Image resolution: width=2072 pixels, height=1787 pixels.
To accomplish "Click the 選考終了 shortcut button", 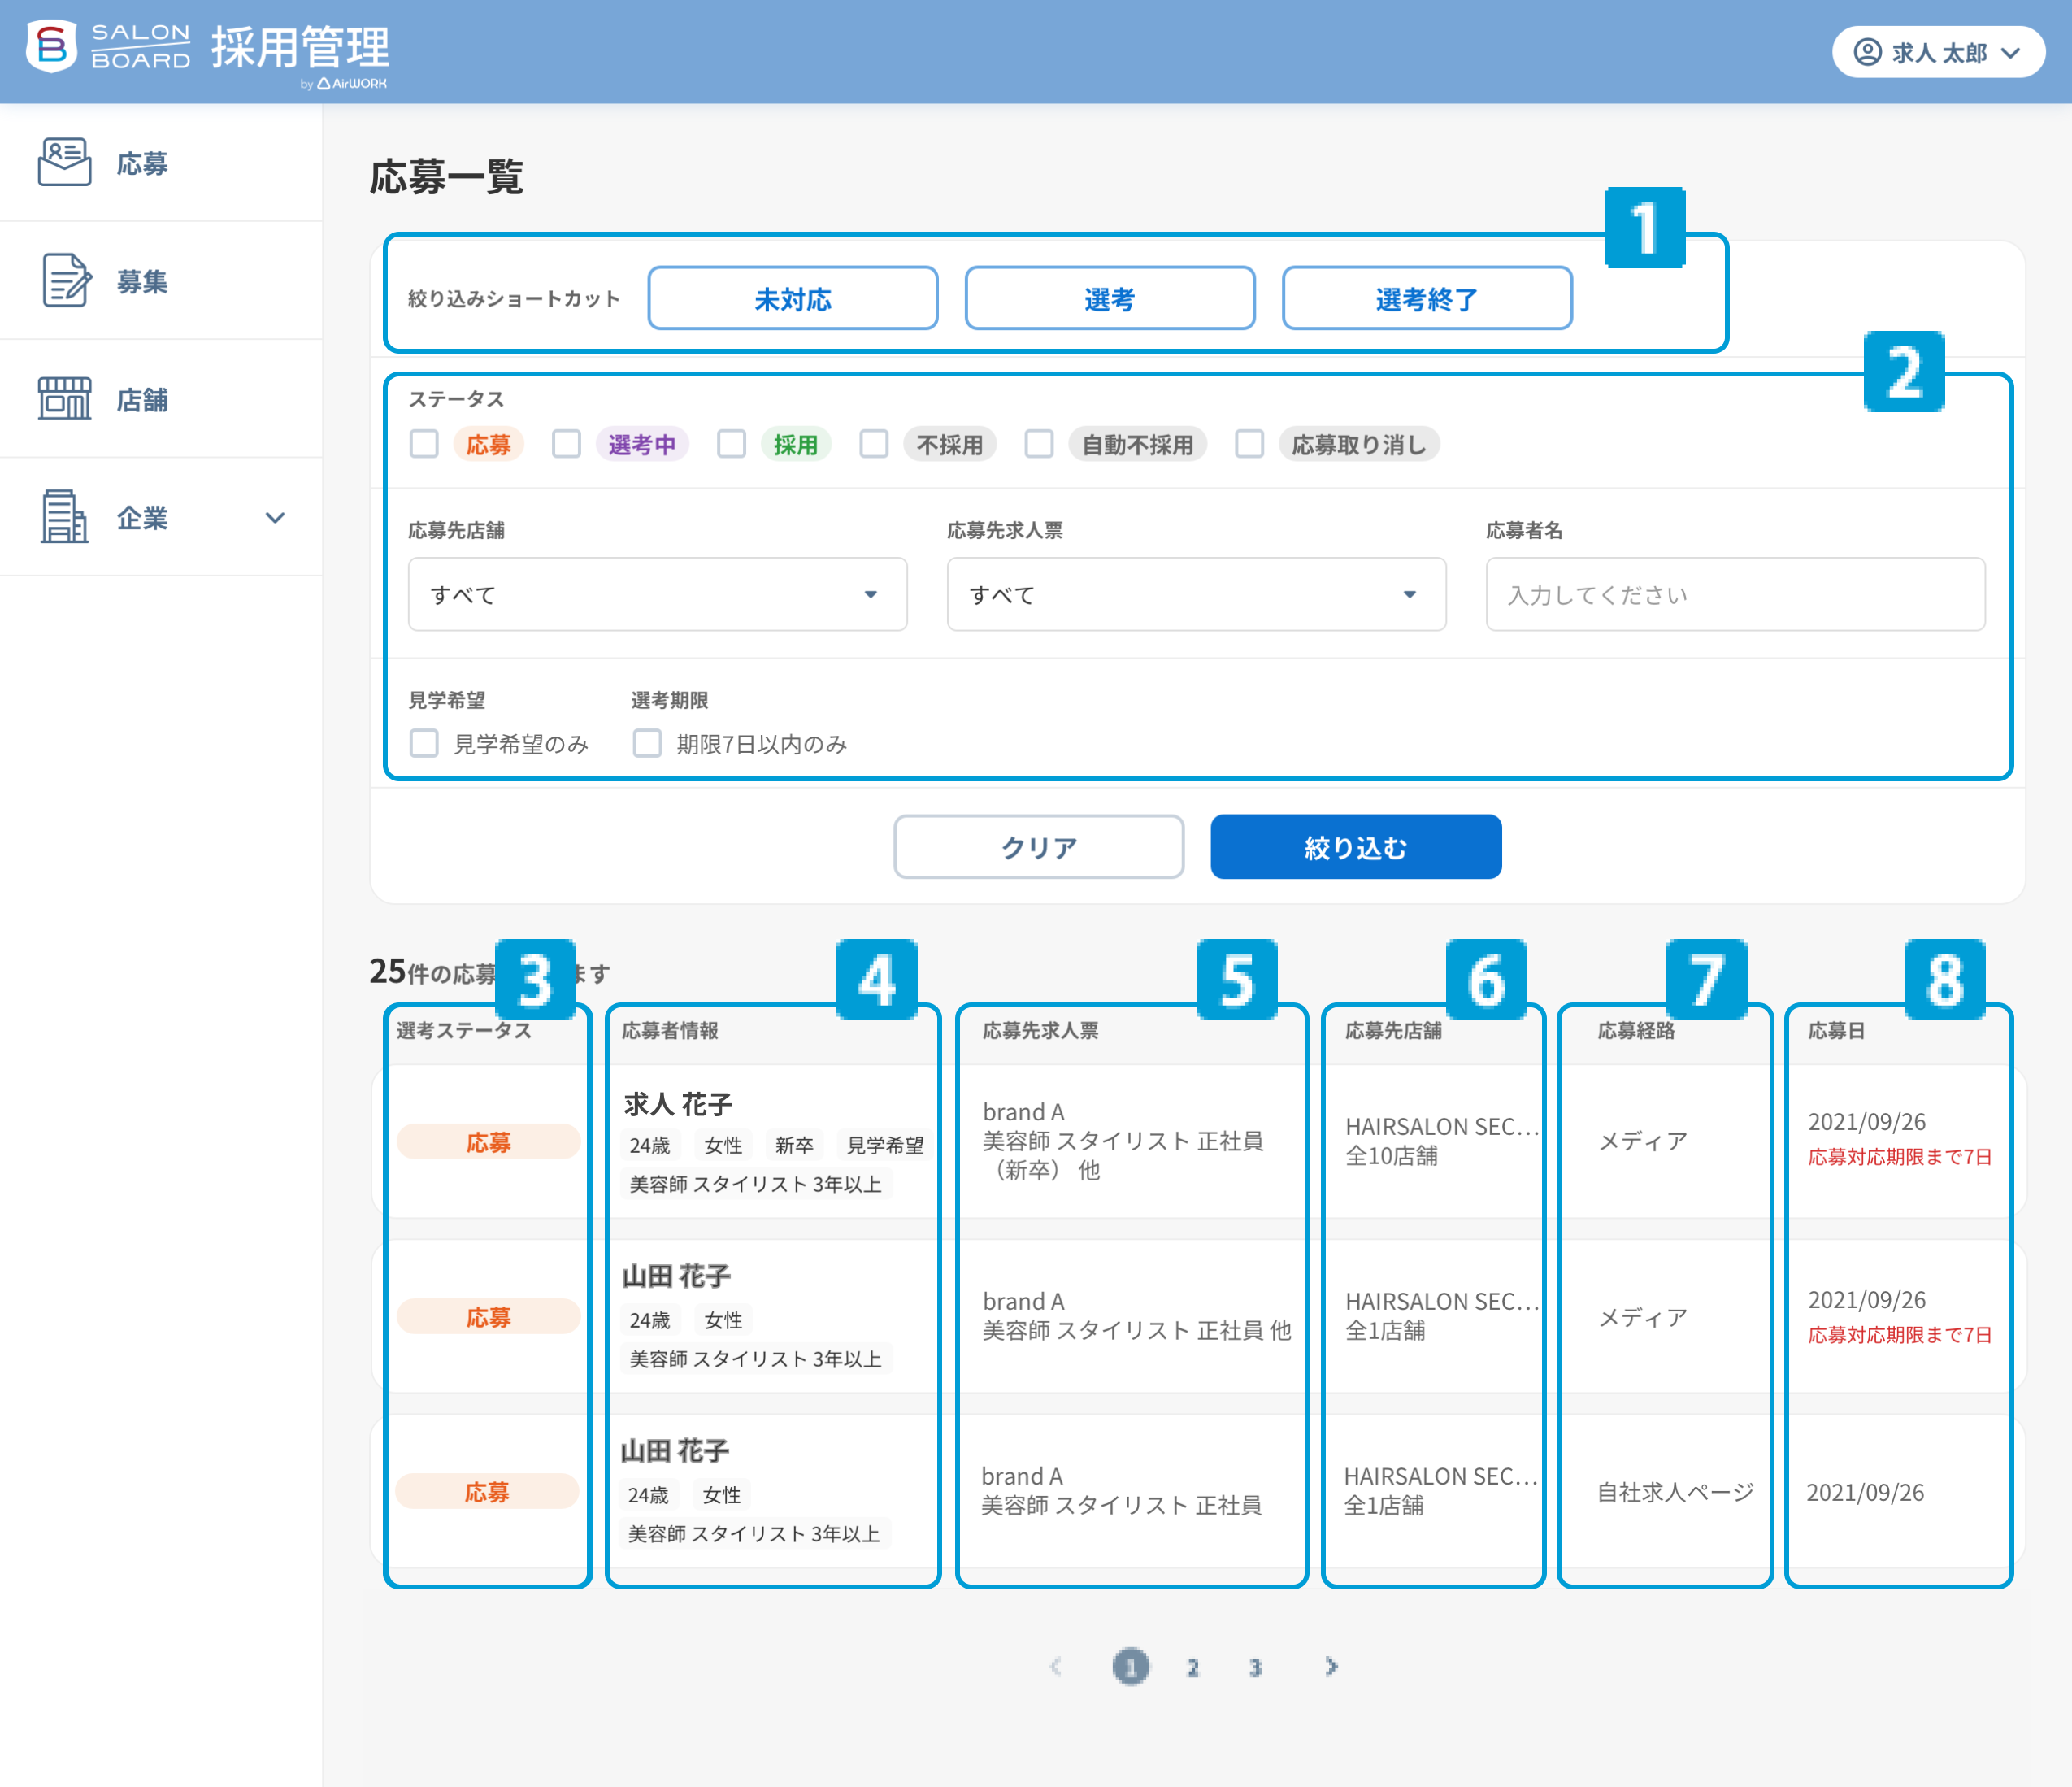I will 1426,298.
